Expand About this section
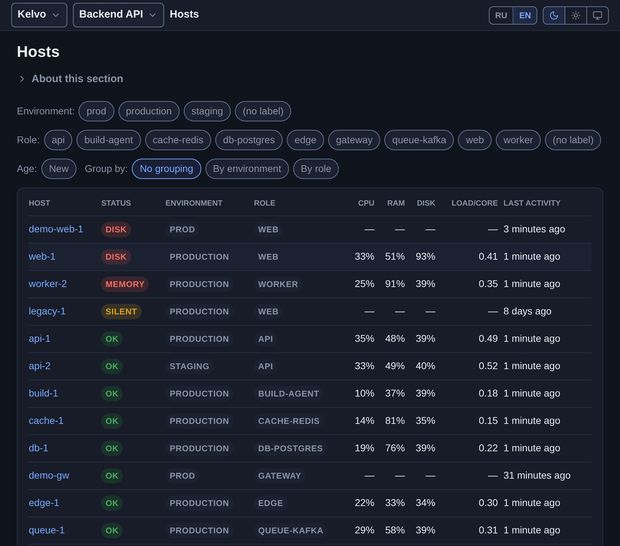 pyautogui.click(x=71, y=79)
